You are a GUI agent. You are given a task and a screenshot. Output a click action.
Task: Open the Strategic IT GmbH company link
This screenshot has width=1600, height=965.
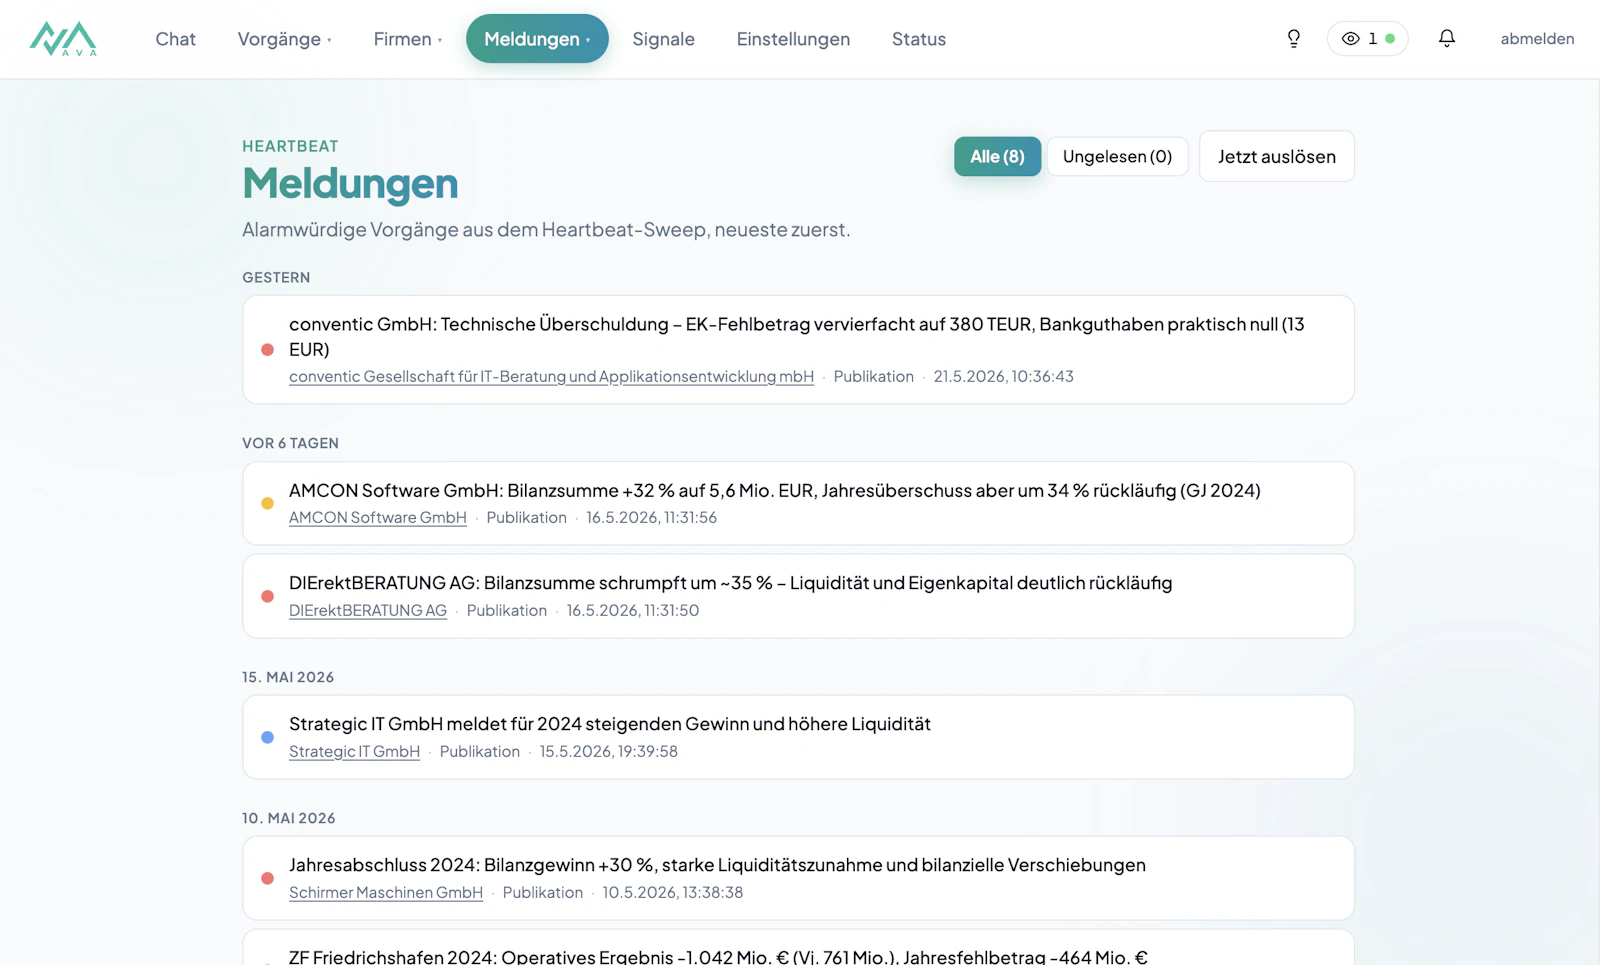354,752
